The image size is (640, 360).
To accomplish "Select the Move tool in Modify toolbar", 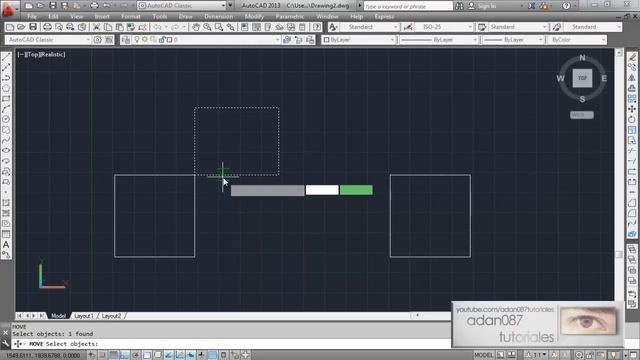I will 632,109.
